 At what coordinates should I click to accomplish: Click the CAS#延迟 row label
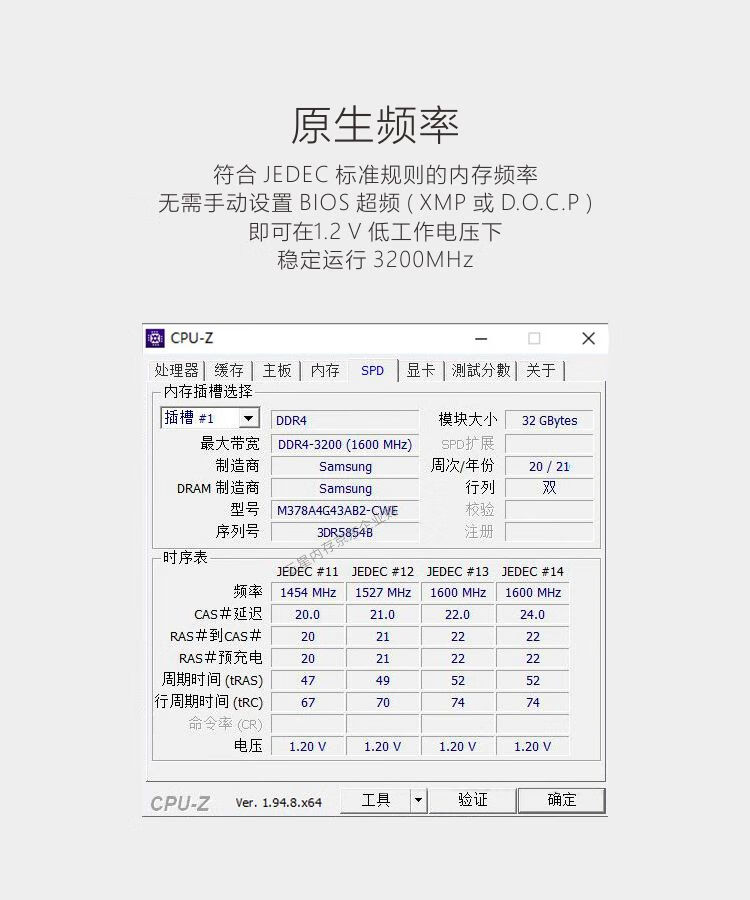(x=228, y=614)
